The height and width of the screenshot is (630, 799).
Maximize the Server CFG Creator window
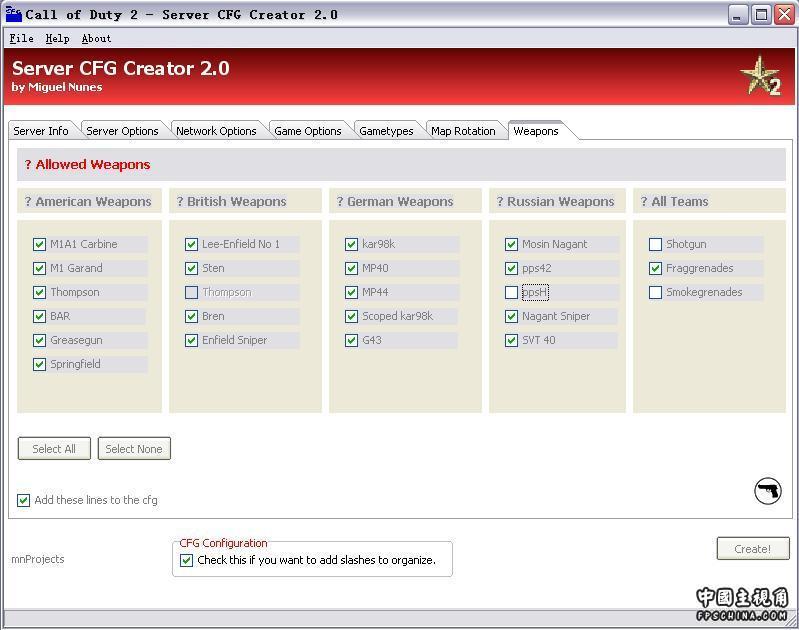pos(761,15)
